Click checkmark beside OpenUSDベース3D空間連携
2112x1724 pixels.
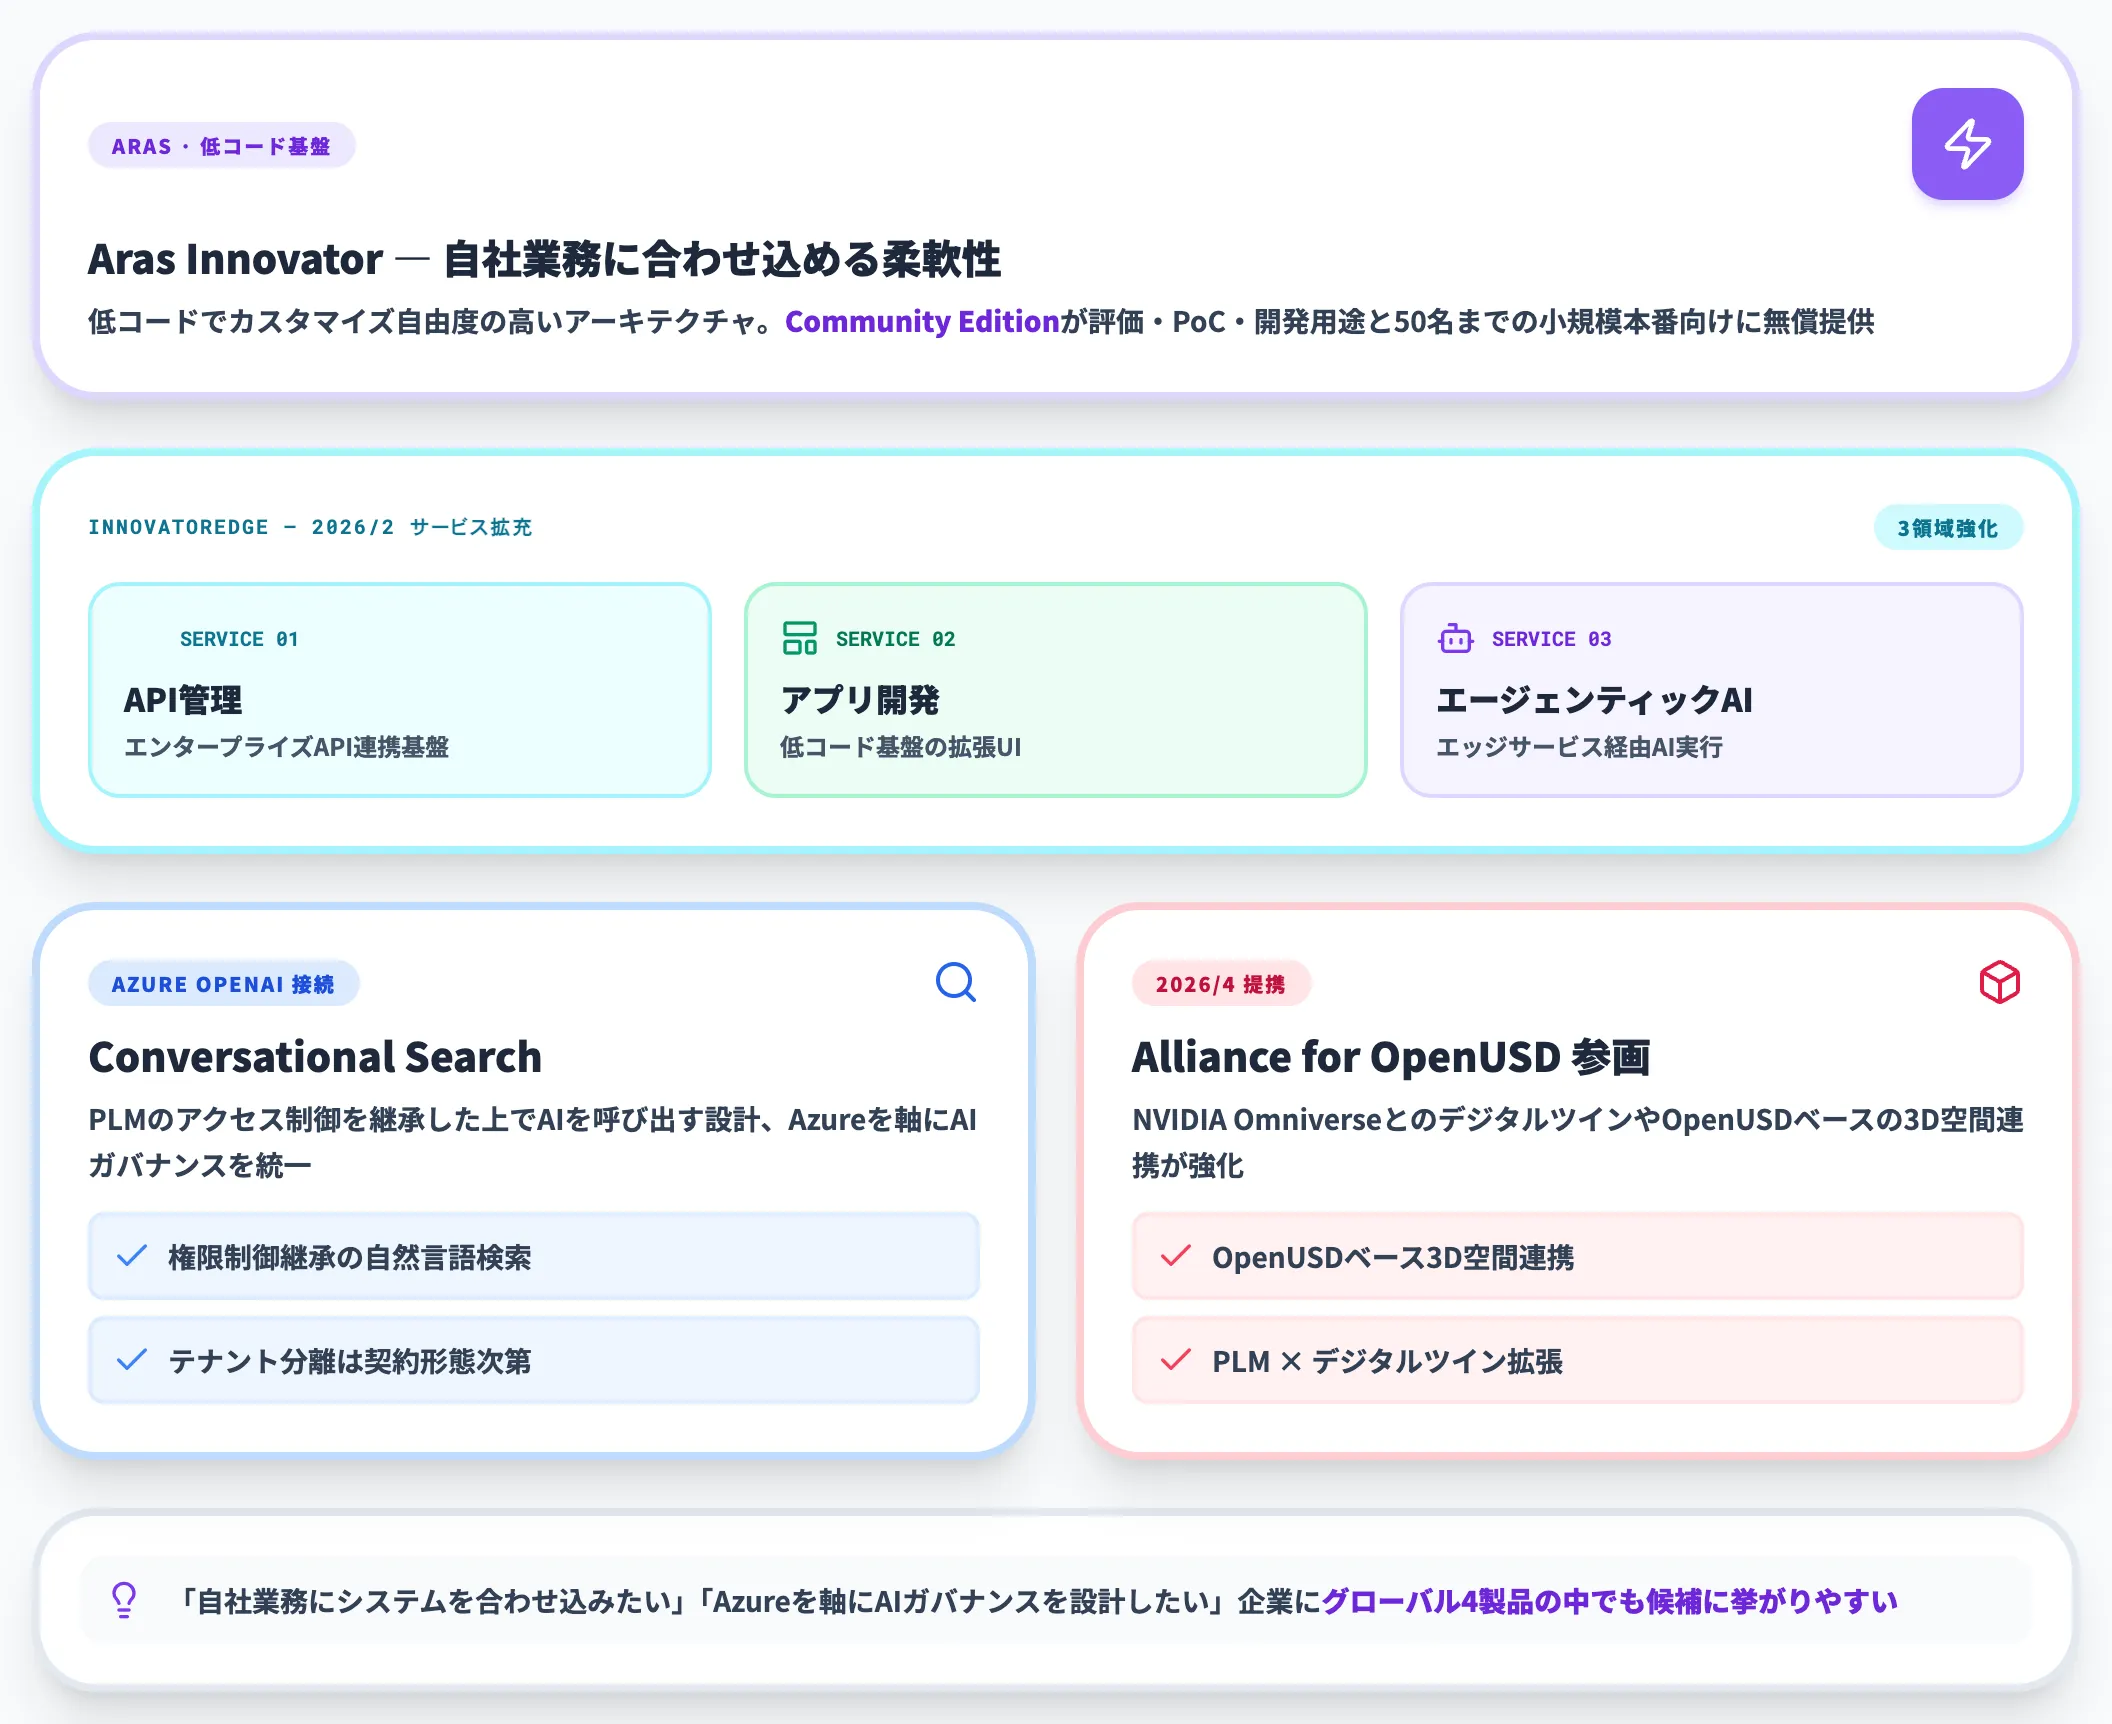click(1176, 1256)
